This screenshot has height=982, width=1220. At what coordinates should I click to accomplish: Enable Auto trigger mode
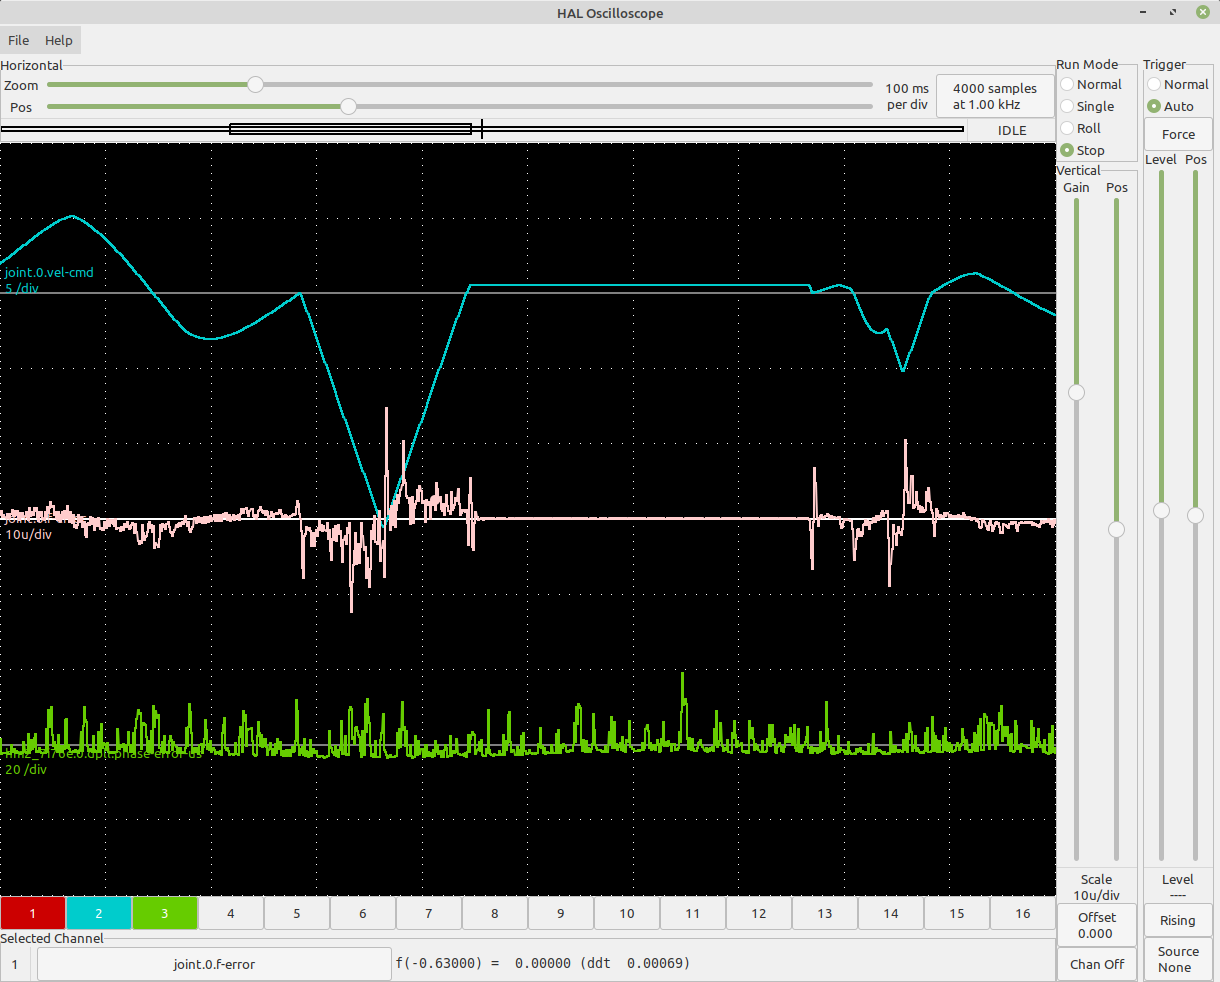pyautogui.click(x=1153, y=106)
